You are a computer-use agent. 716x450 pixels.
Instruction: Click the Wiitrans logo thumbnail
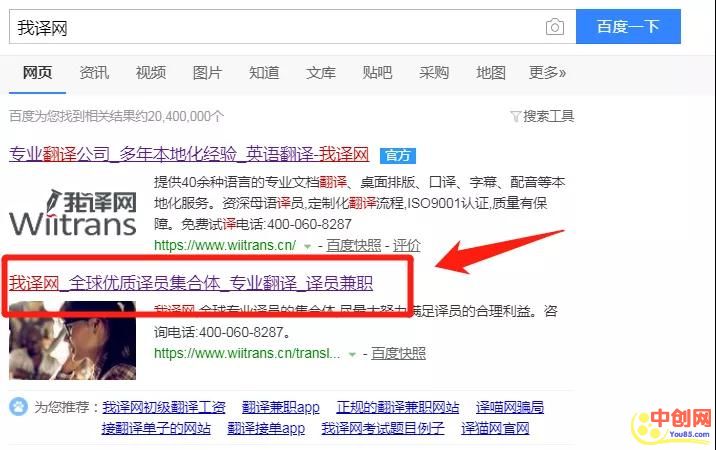click(72, 212)
